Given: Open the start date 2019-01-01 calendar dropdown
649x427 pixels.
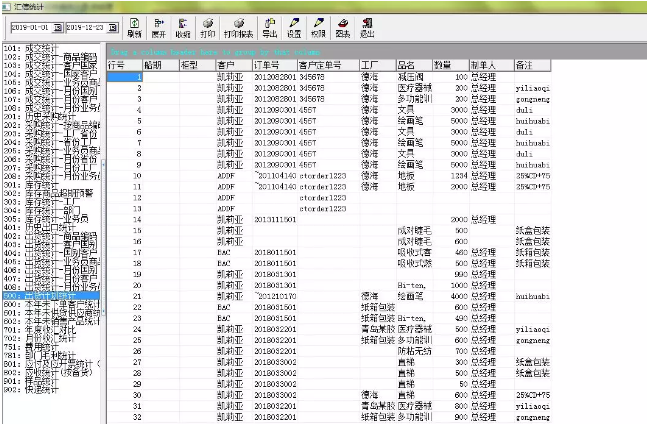Looking at the screenshot, I should click(58, 28).
